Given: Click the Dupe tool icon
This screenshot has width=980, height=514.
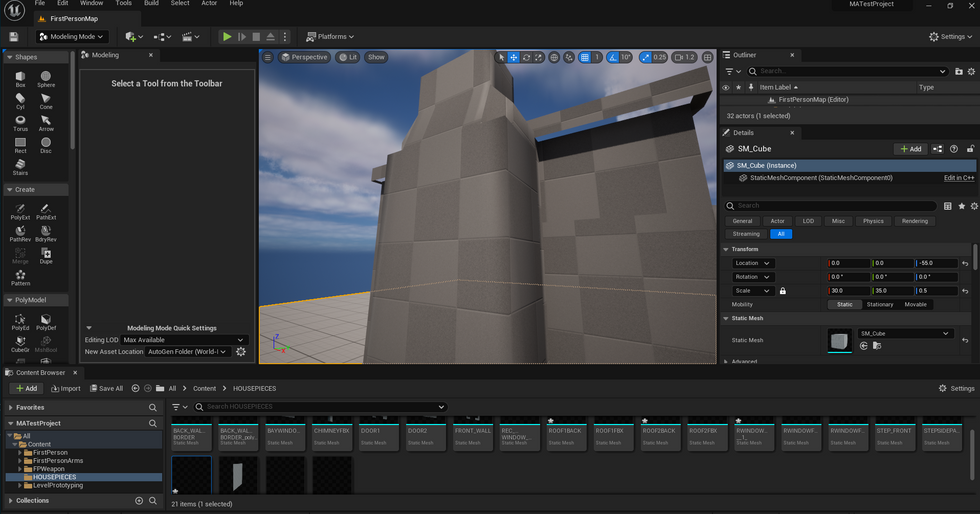Looking at the screenshot, I should coord(46,254).
